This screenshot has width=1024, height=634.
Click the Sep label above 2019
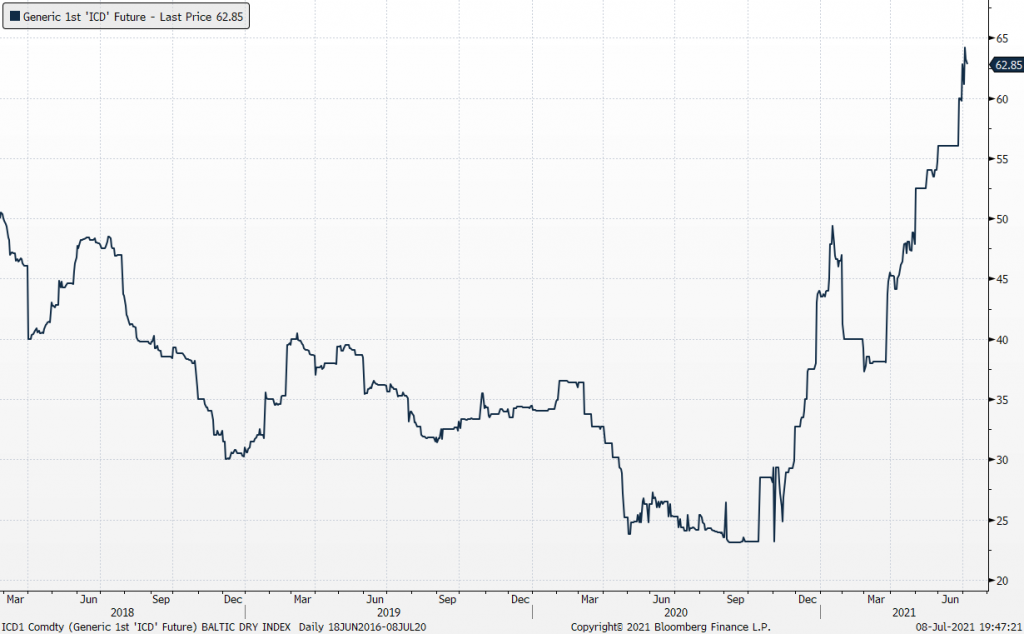(447, 599)
